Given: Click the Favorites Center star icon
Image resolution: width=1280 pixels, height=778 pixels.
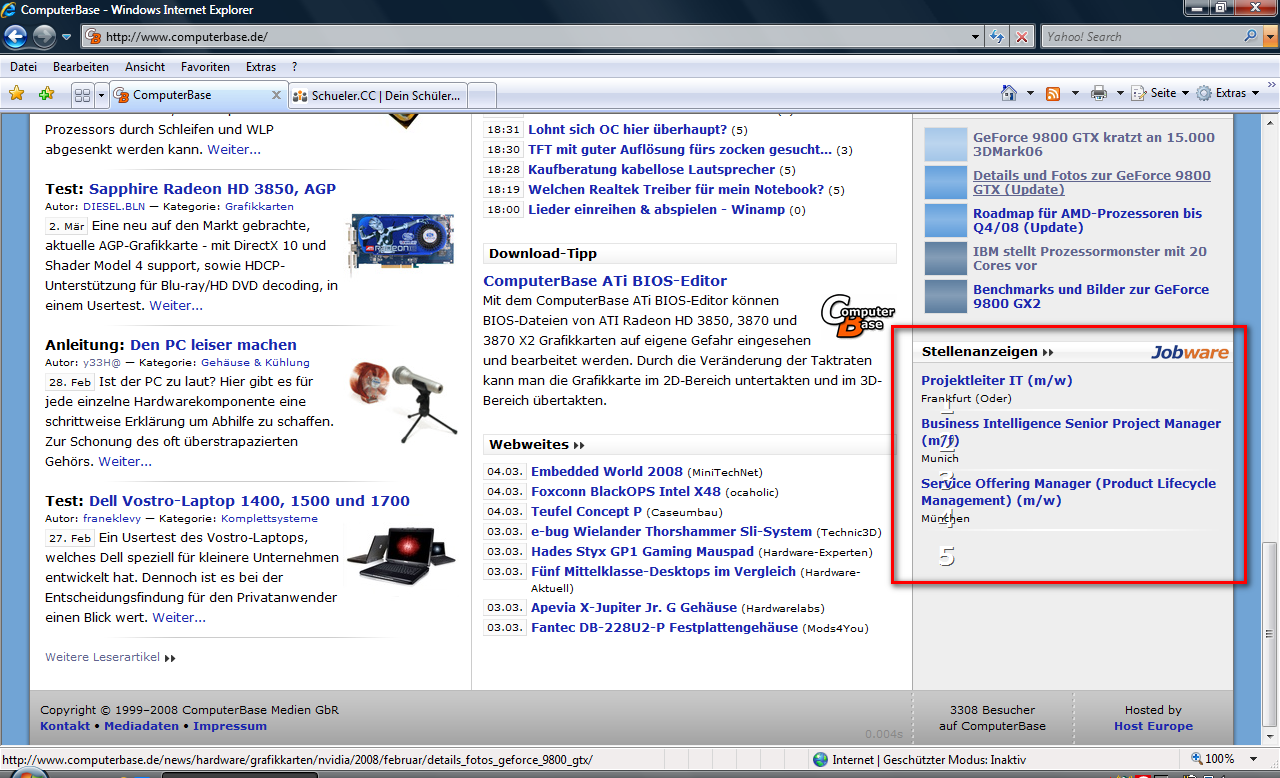Looking at the screenshot, I should pyautogui.click(x=16, y=94).
